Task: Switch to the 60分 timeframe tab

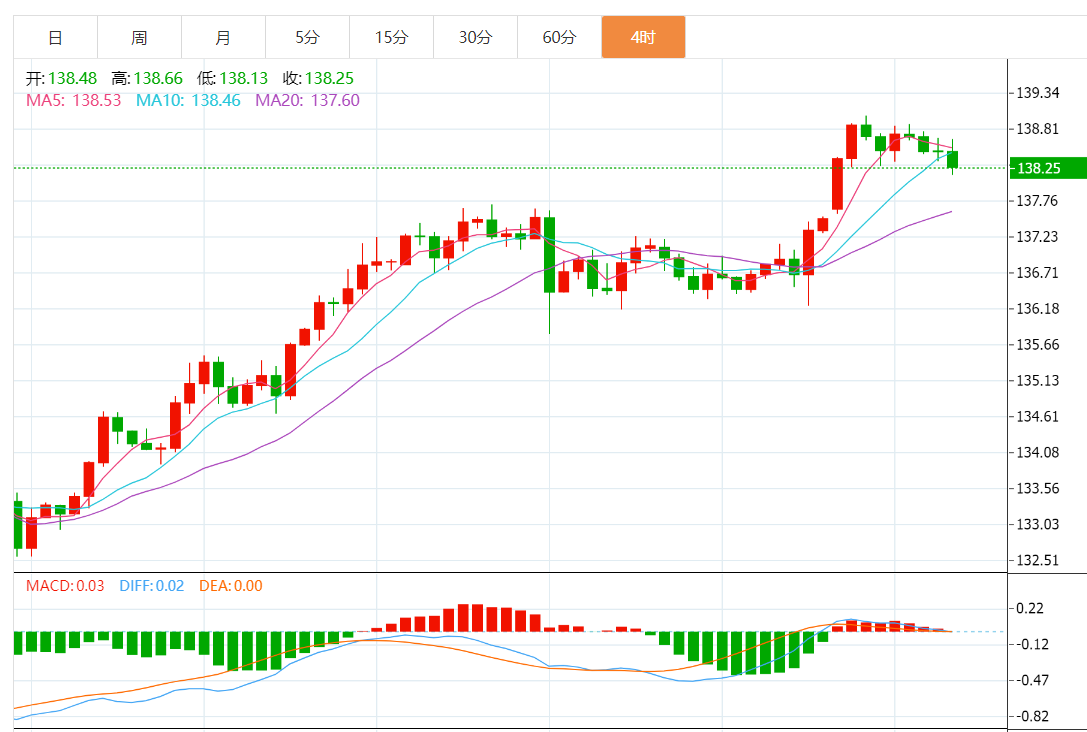Action: tap(559, 38)
